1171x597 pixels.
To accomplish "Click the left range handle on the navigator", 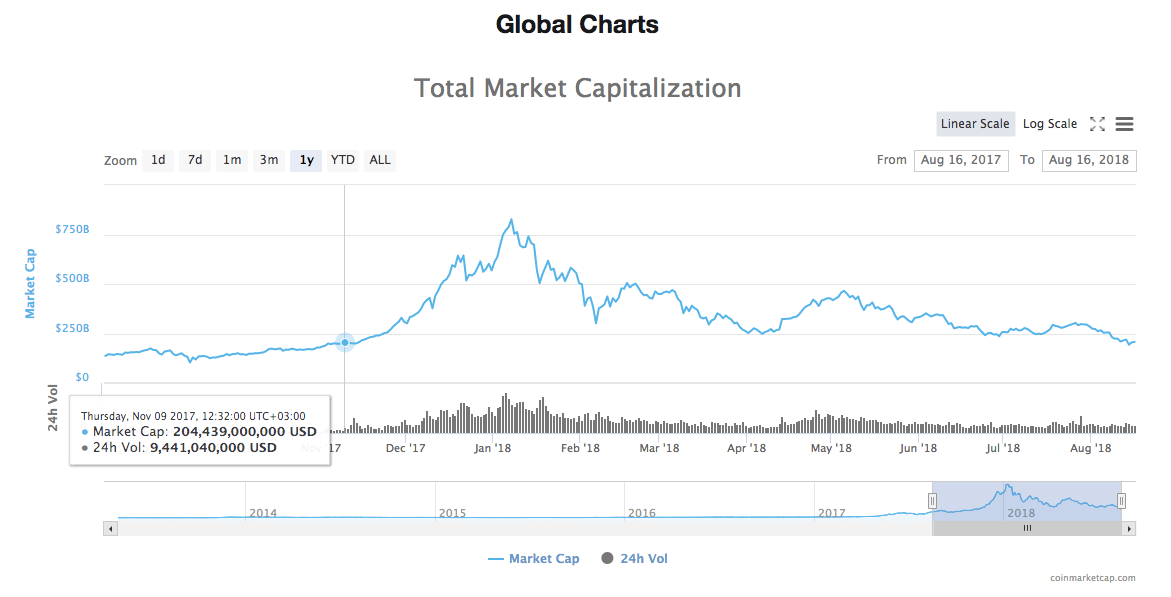I will (x=932, y=503).
